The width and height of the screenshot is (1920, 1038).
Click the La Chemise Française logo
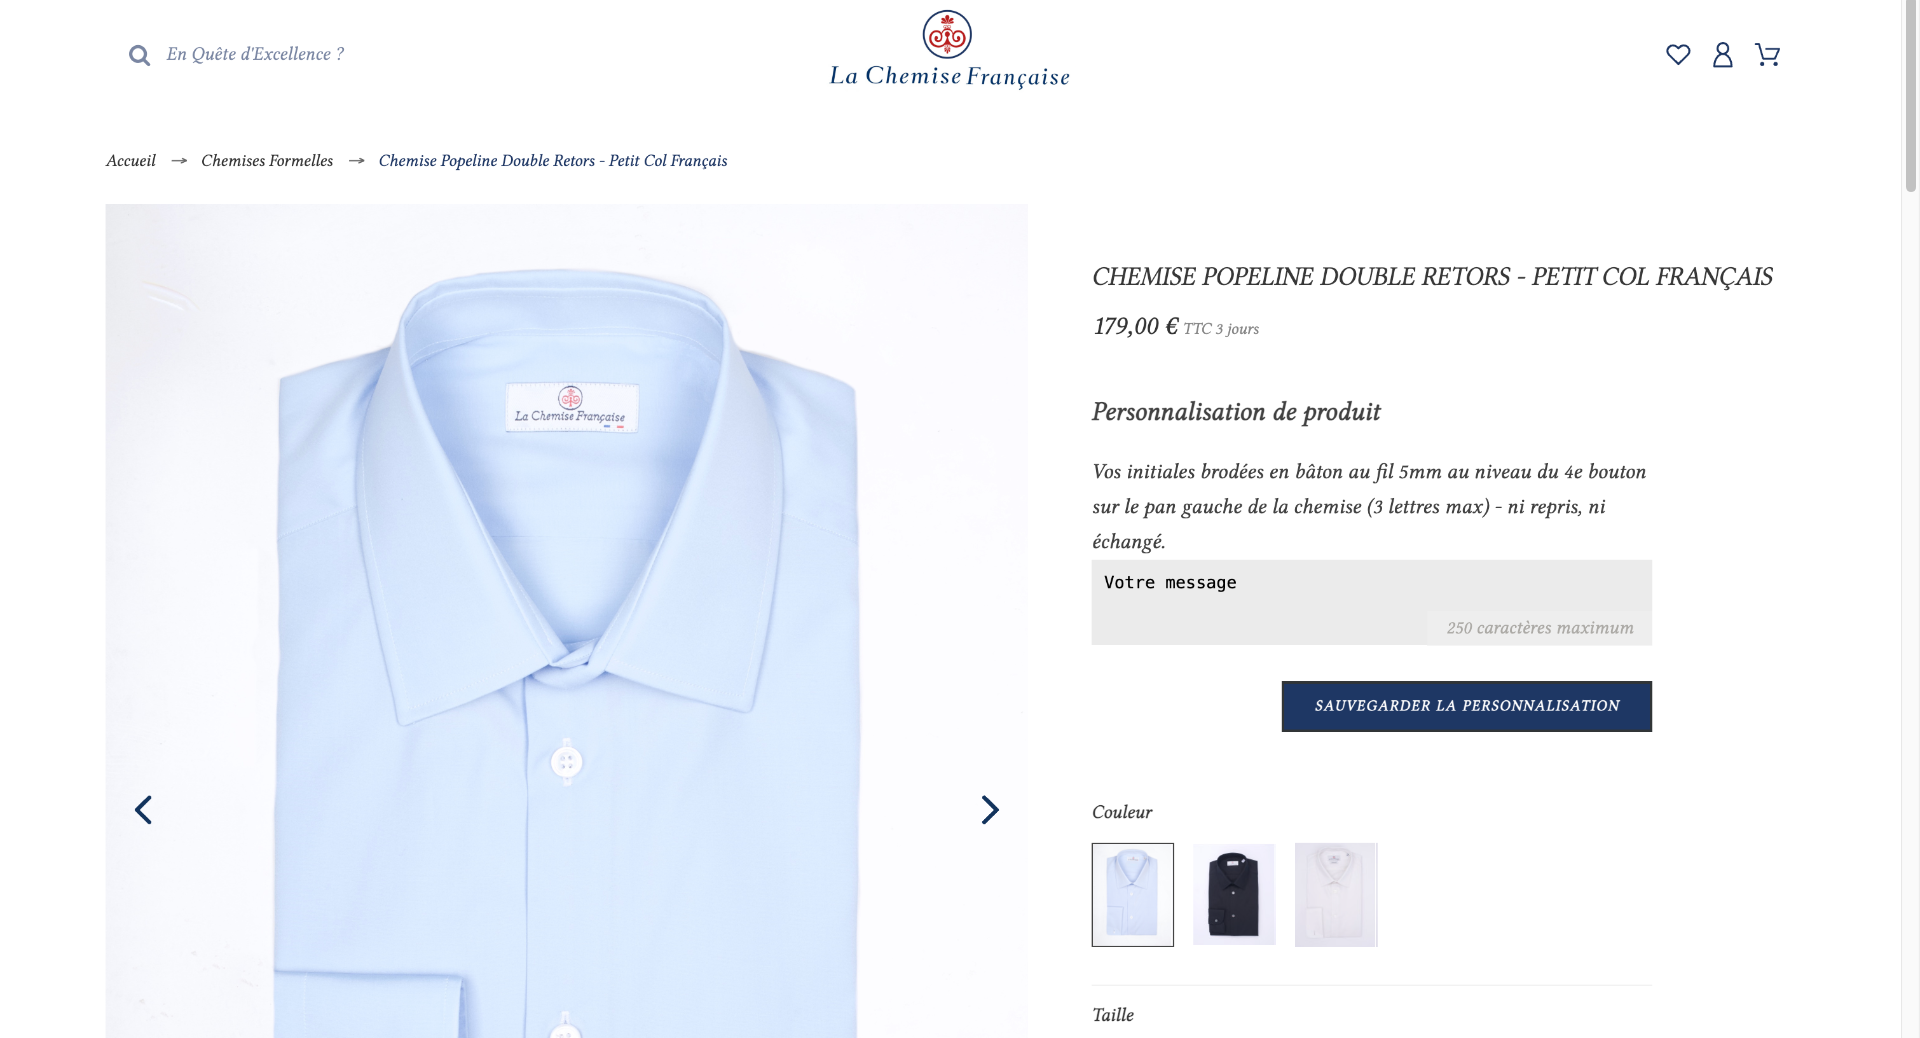(949, 49)
